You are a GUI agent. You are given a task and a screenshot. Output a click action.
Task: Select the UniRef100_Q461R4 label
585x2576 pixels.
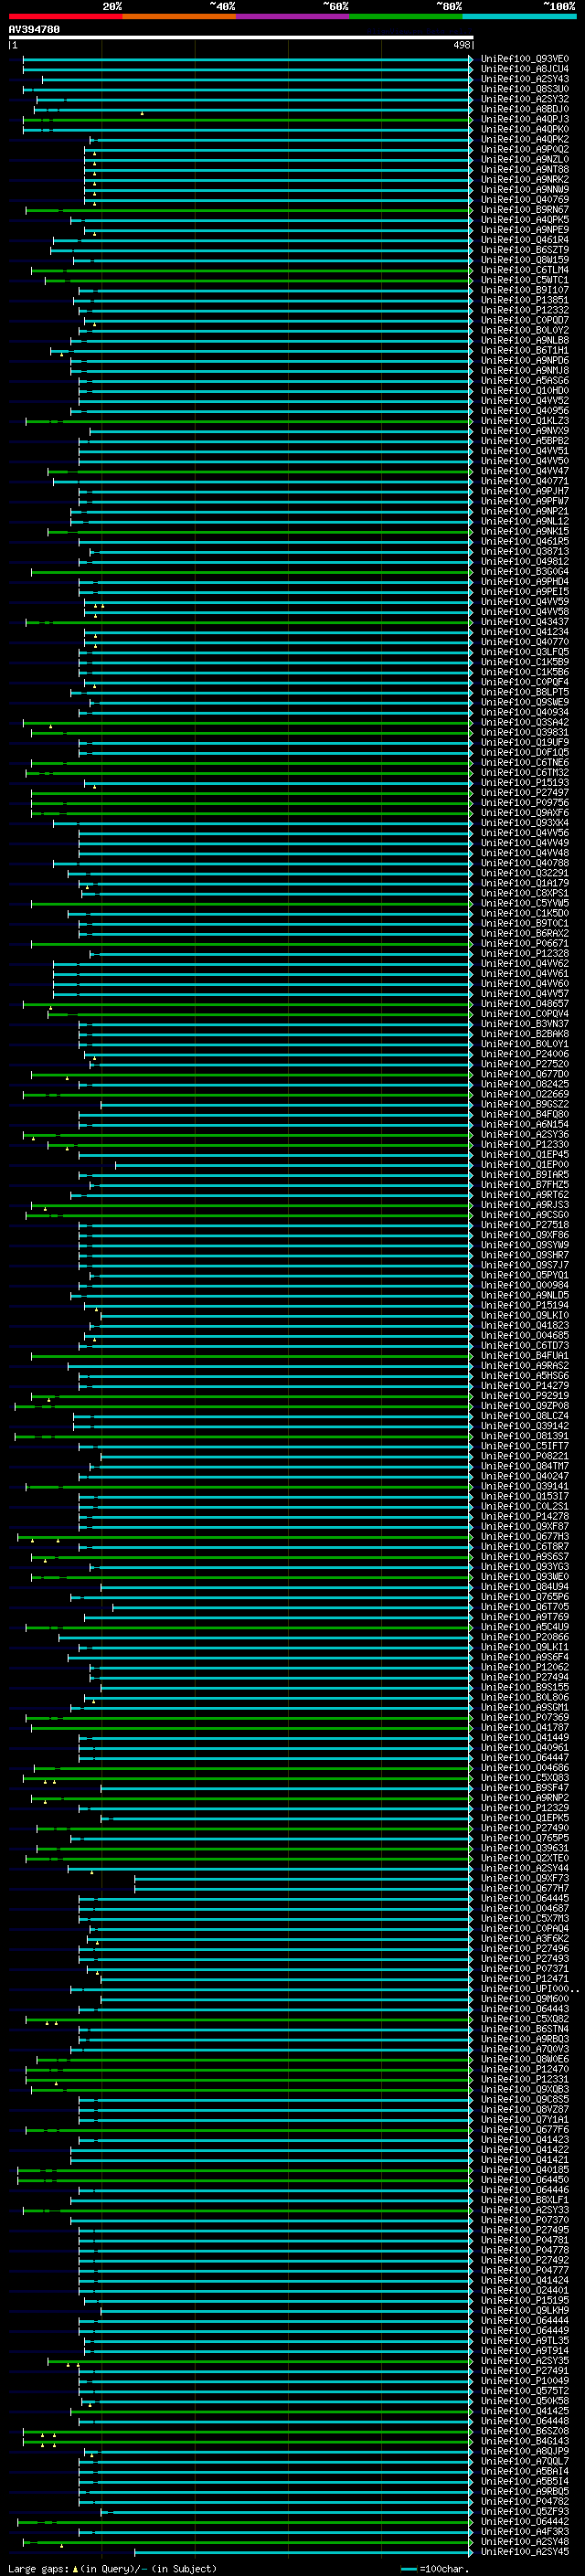click(525, 240)
